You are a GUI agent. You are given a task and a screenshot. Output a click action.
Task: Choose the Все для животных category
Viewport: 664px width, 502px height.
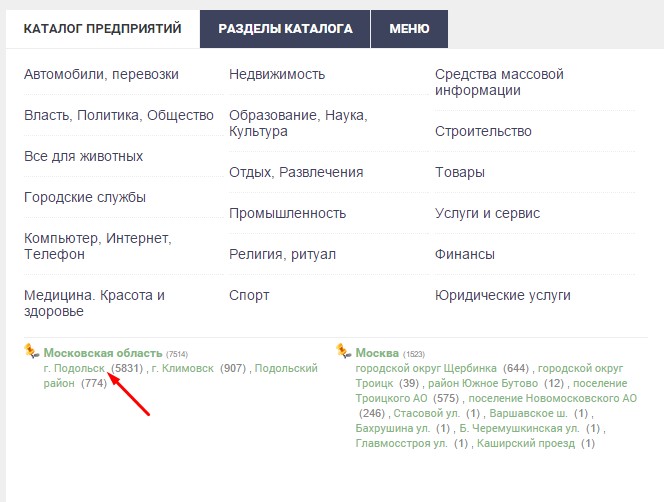click(83, 157)
